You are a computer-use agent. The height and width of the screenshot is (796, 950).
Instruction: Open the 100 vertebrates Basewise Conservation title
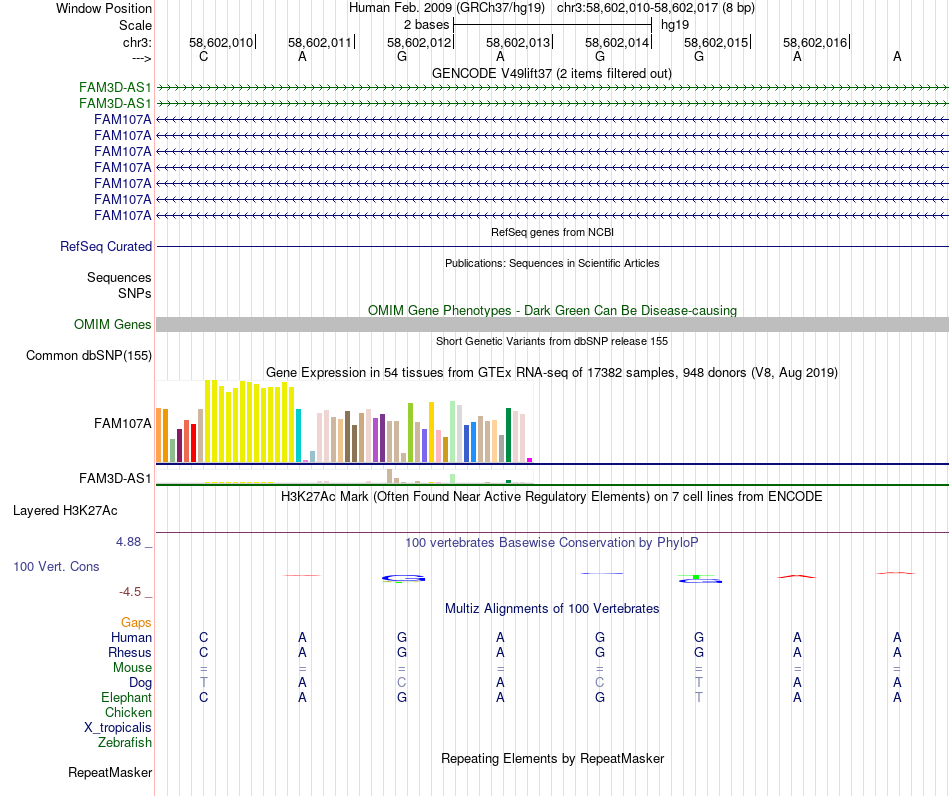(x=552, y=543)
